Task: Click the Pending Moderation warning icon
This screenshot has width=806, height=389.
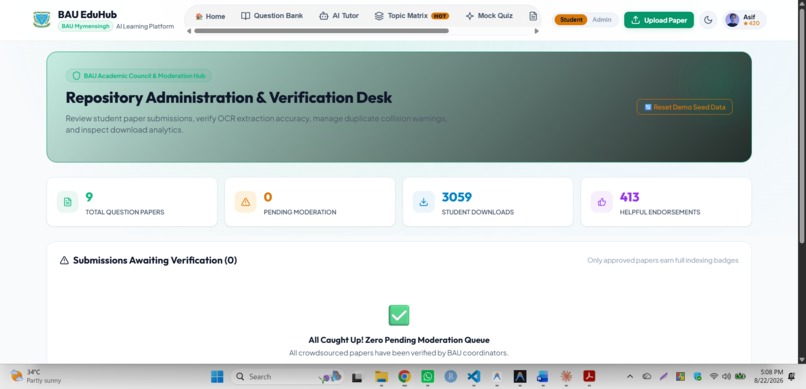Action: 246,202
